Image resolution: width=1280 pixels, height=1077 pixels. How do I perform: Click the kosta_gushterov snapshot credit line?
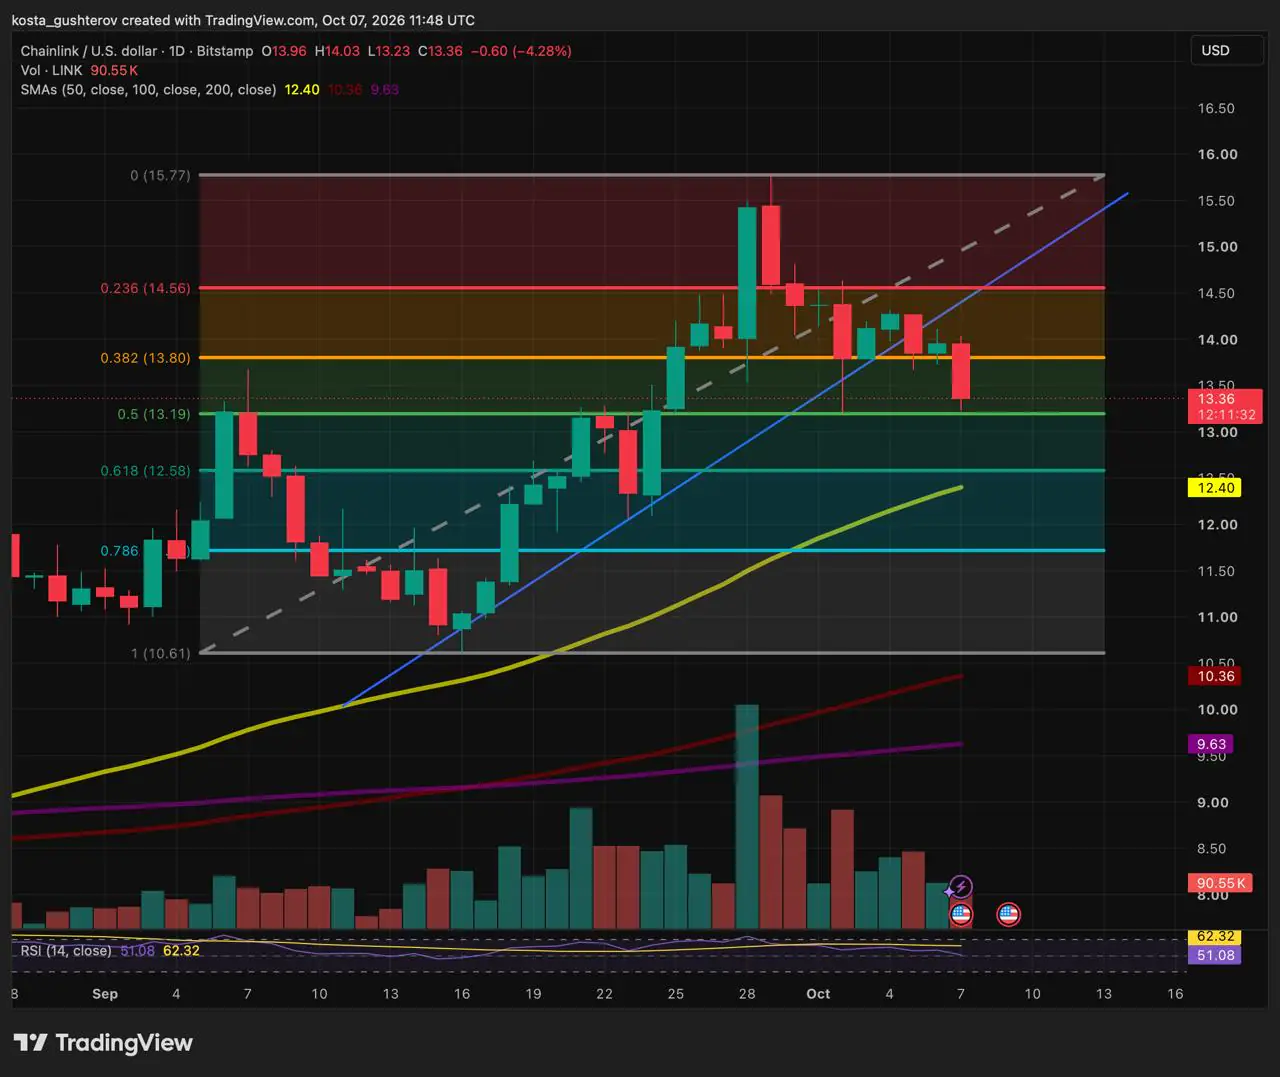pos(243,20)
